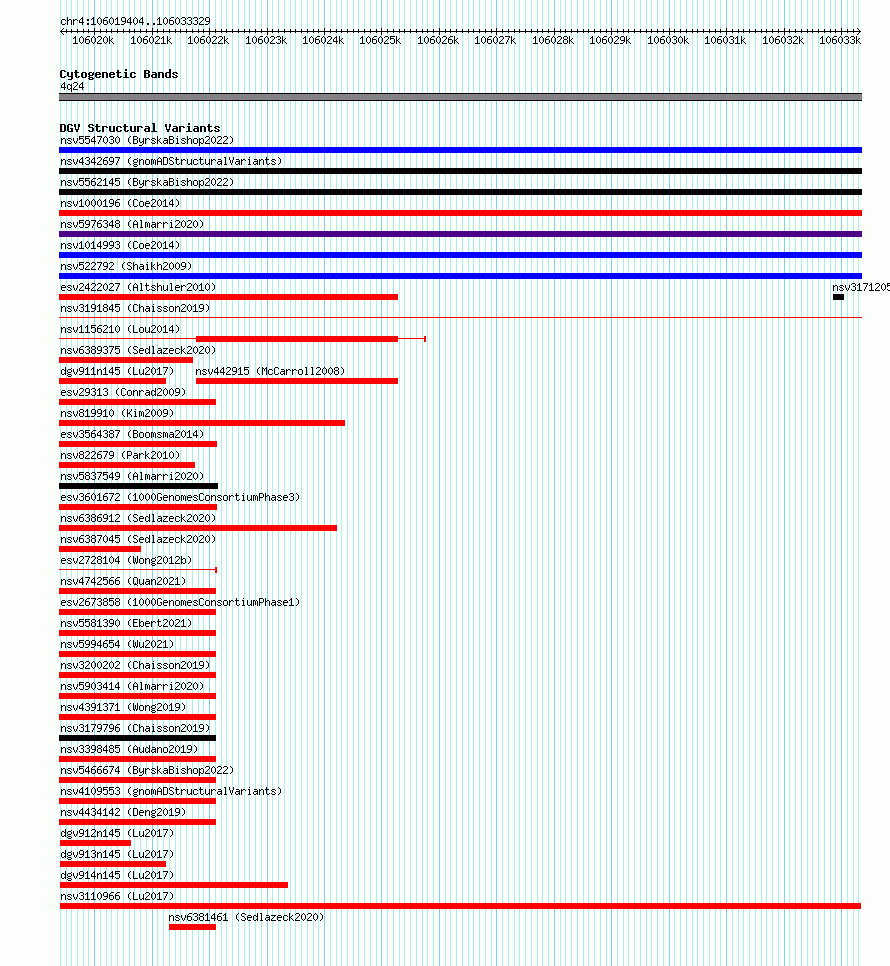Screen dimensions: 890x966
Task: Open nsv3200202 (Chaisson2019) label
Action: pos(135,665)
